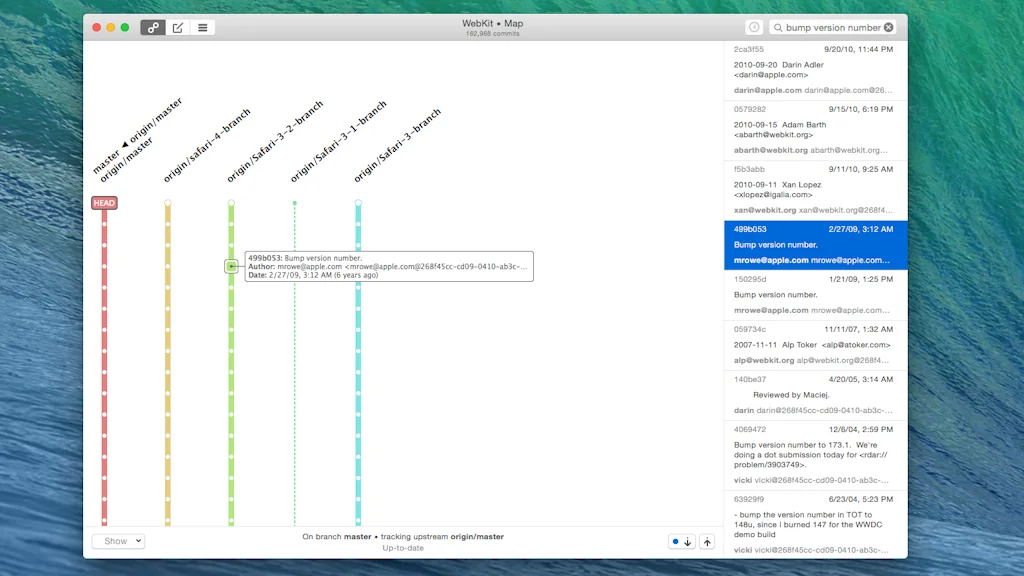The width and height of the screenshot is (1024, 576).
Task: Clear the search using the X icon
Action: point(889,27)
